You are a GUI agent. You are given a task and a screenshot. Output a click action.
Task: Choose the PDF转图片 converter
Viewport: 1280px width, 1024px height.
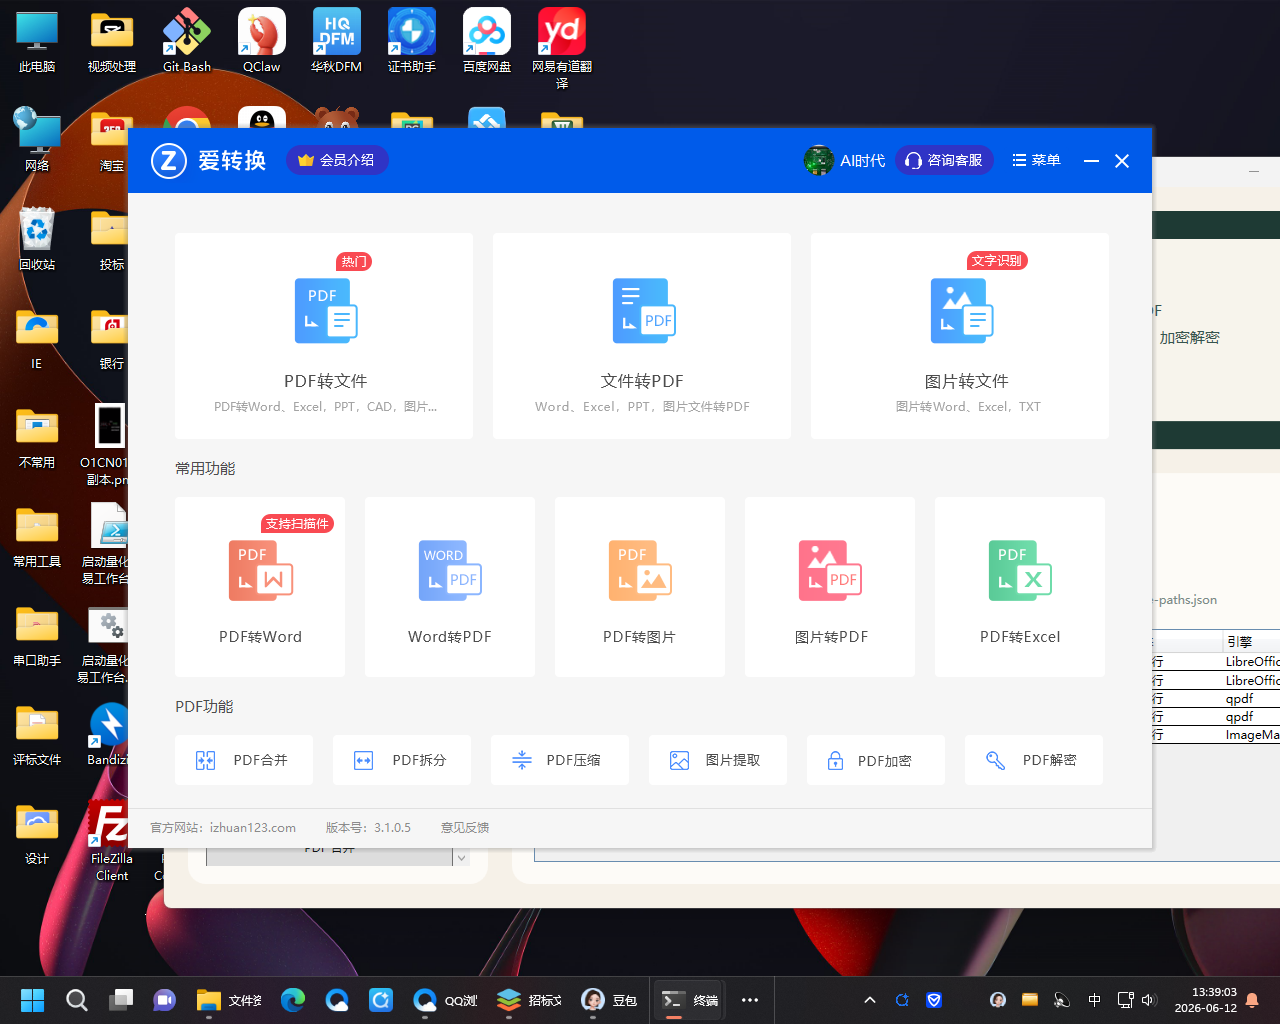(640, 587)
